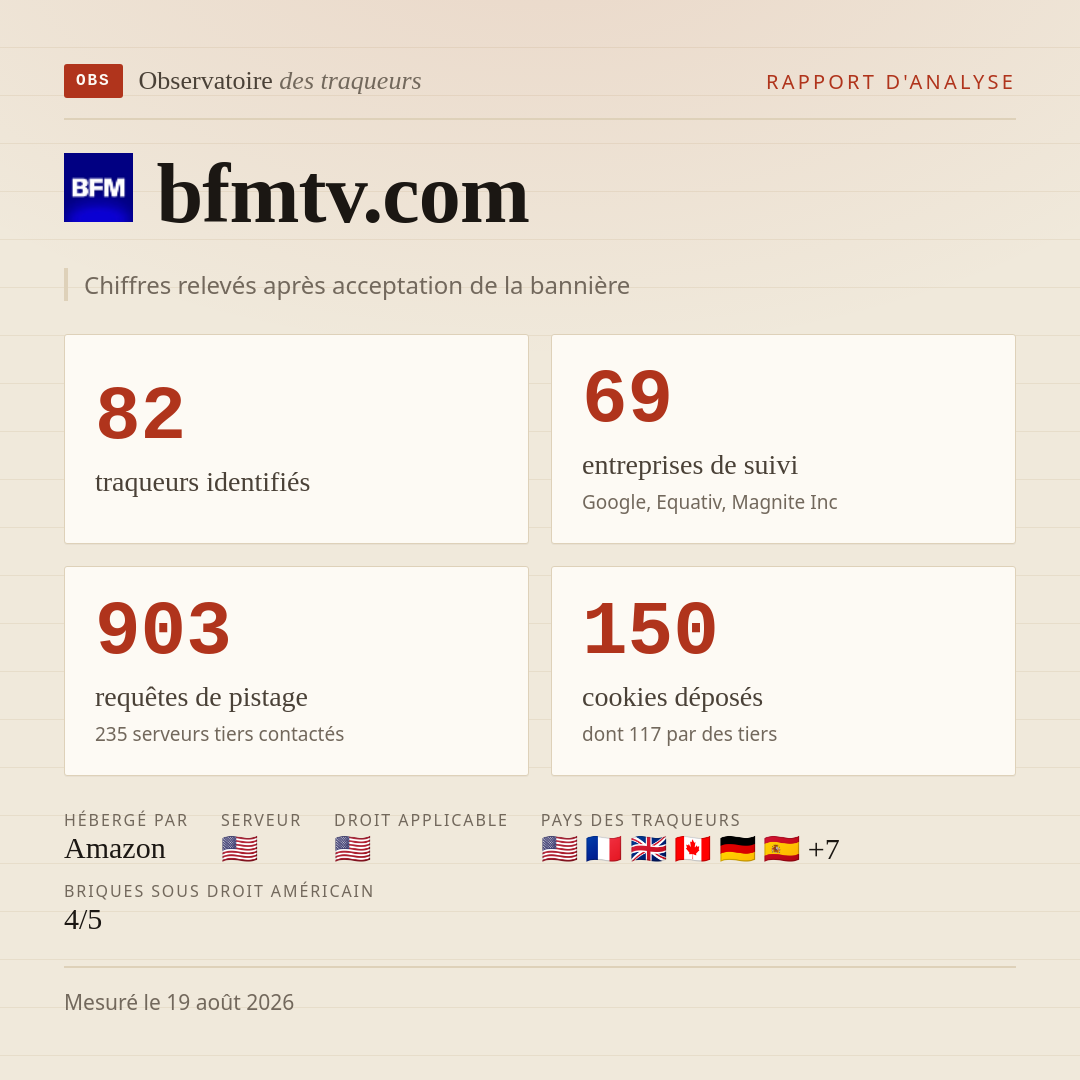Viewport: 1080px width, 1080px height.
Task: Click the SERVEUR column label
Action: coord(261,820)
